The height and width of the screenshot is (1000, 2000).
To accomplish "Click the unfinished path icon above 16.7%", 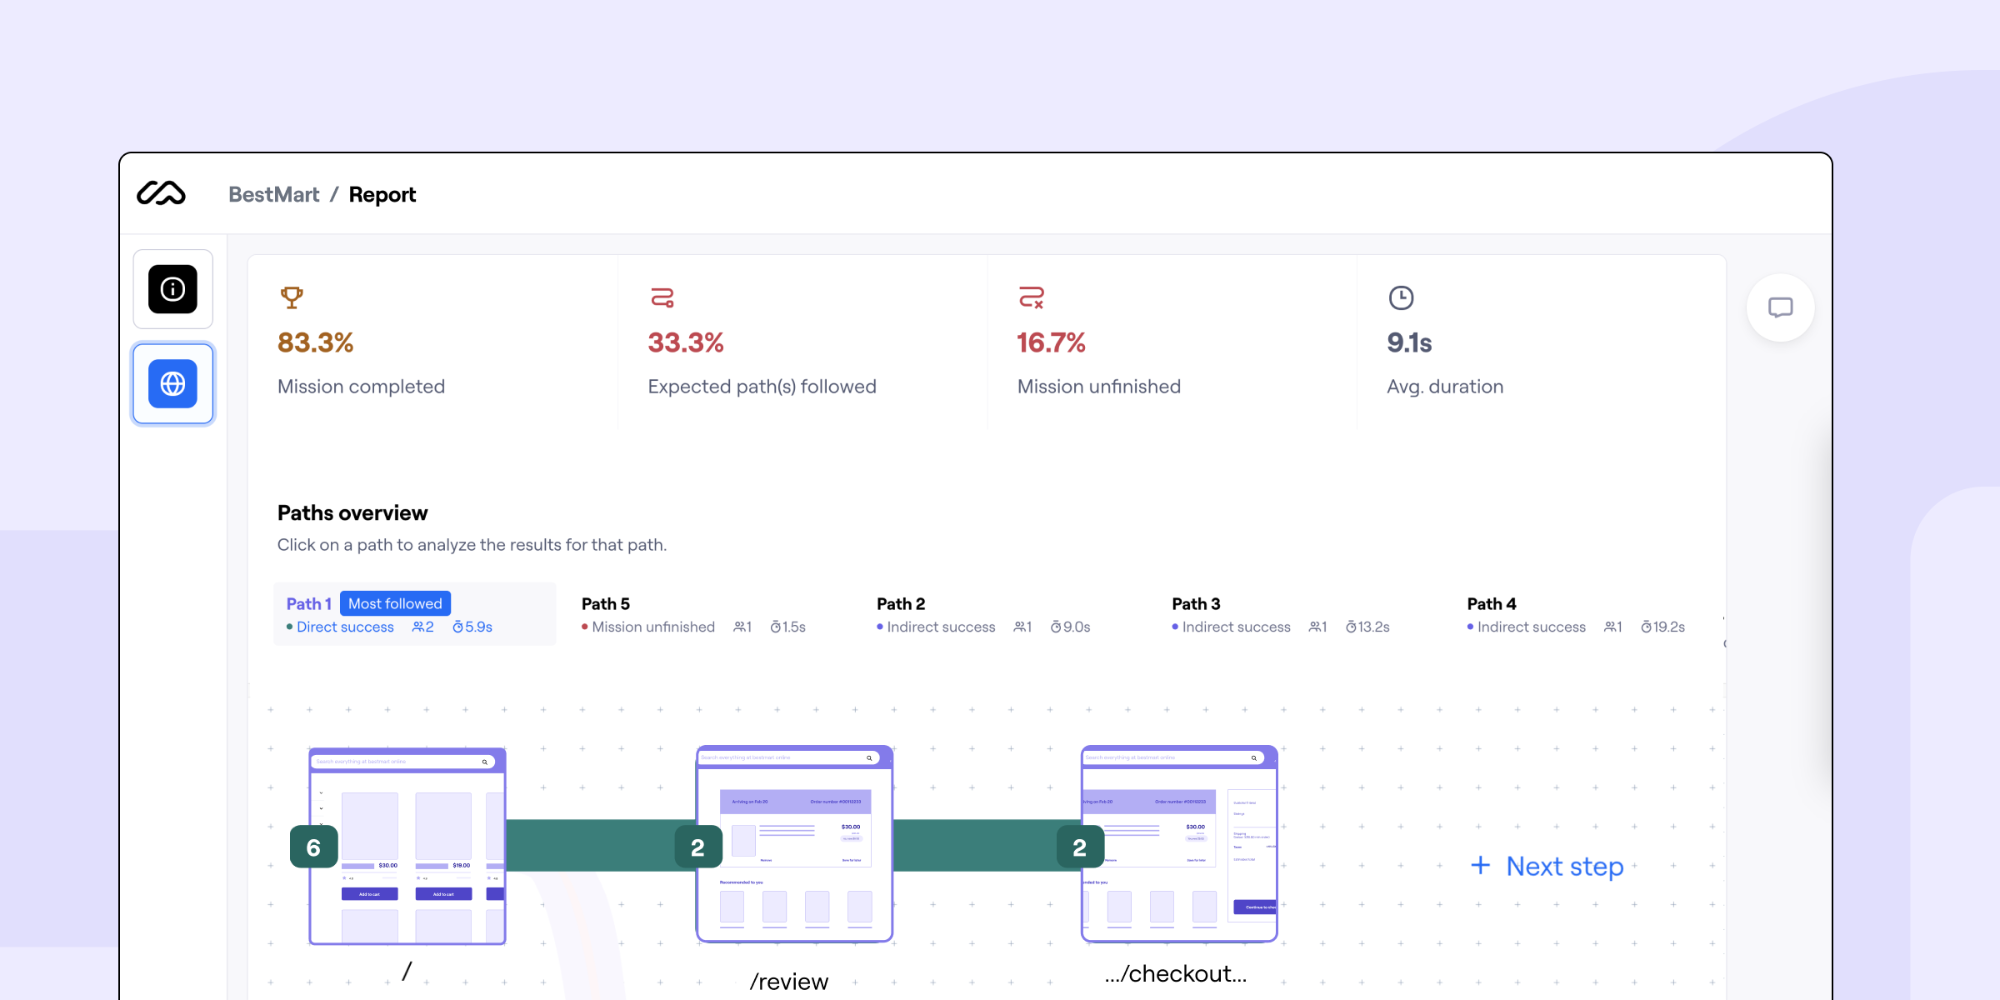I will pos(1031,297).
